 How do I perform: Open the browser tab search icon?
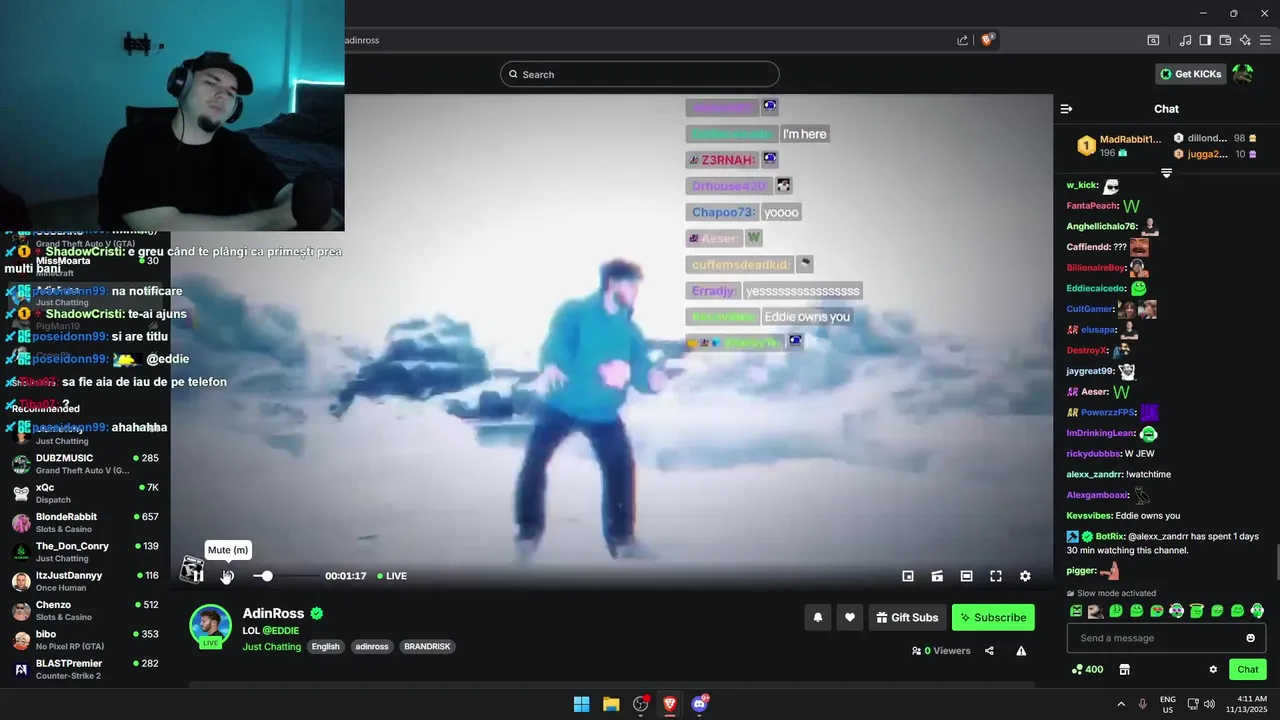tap(1153, 40)
